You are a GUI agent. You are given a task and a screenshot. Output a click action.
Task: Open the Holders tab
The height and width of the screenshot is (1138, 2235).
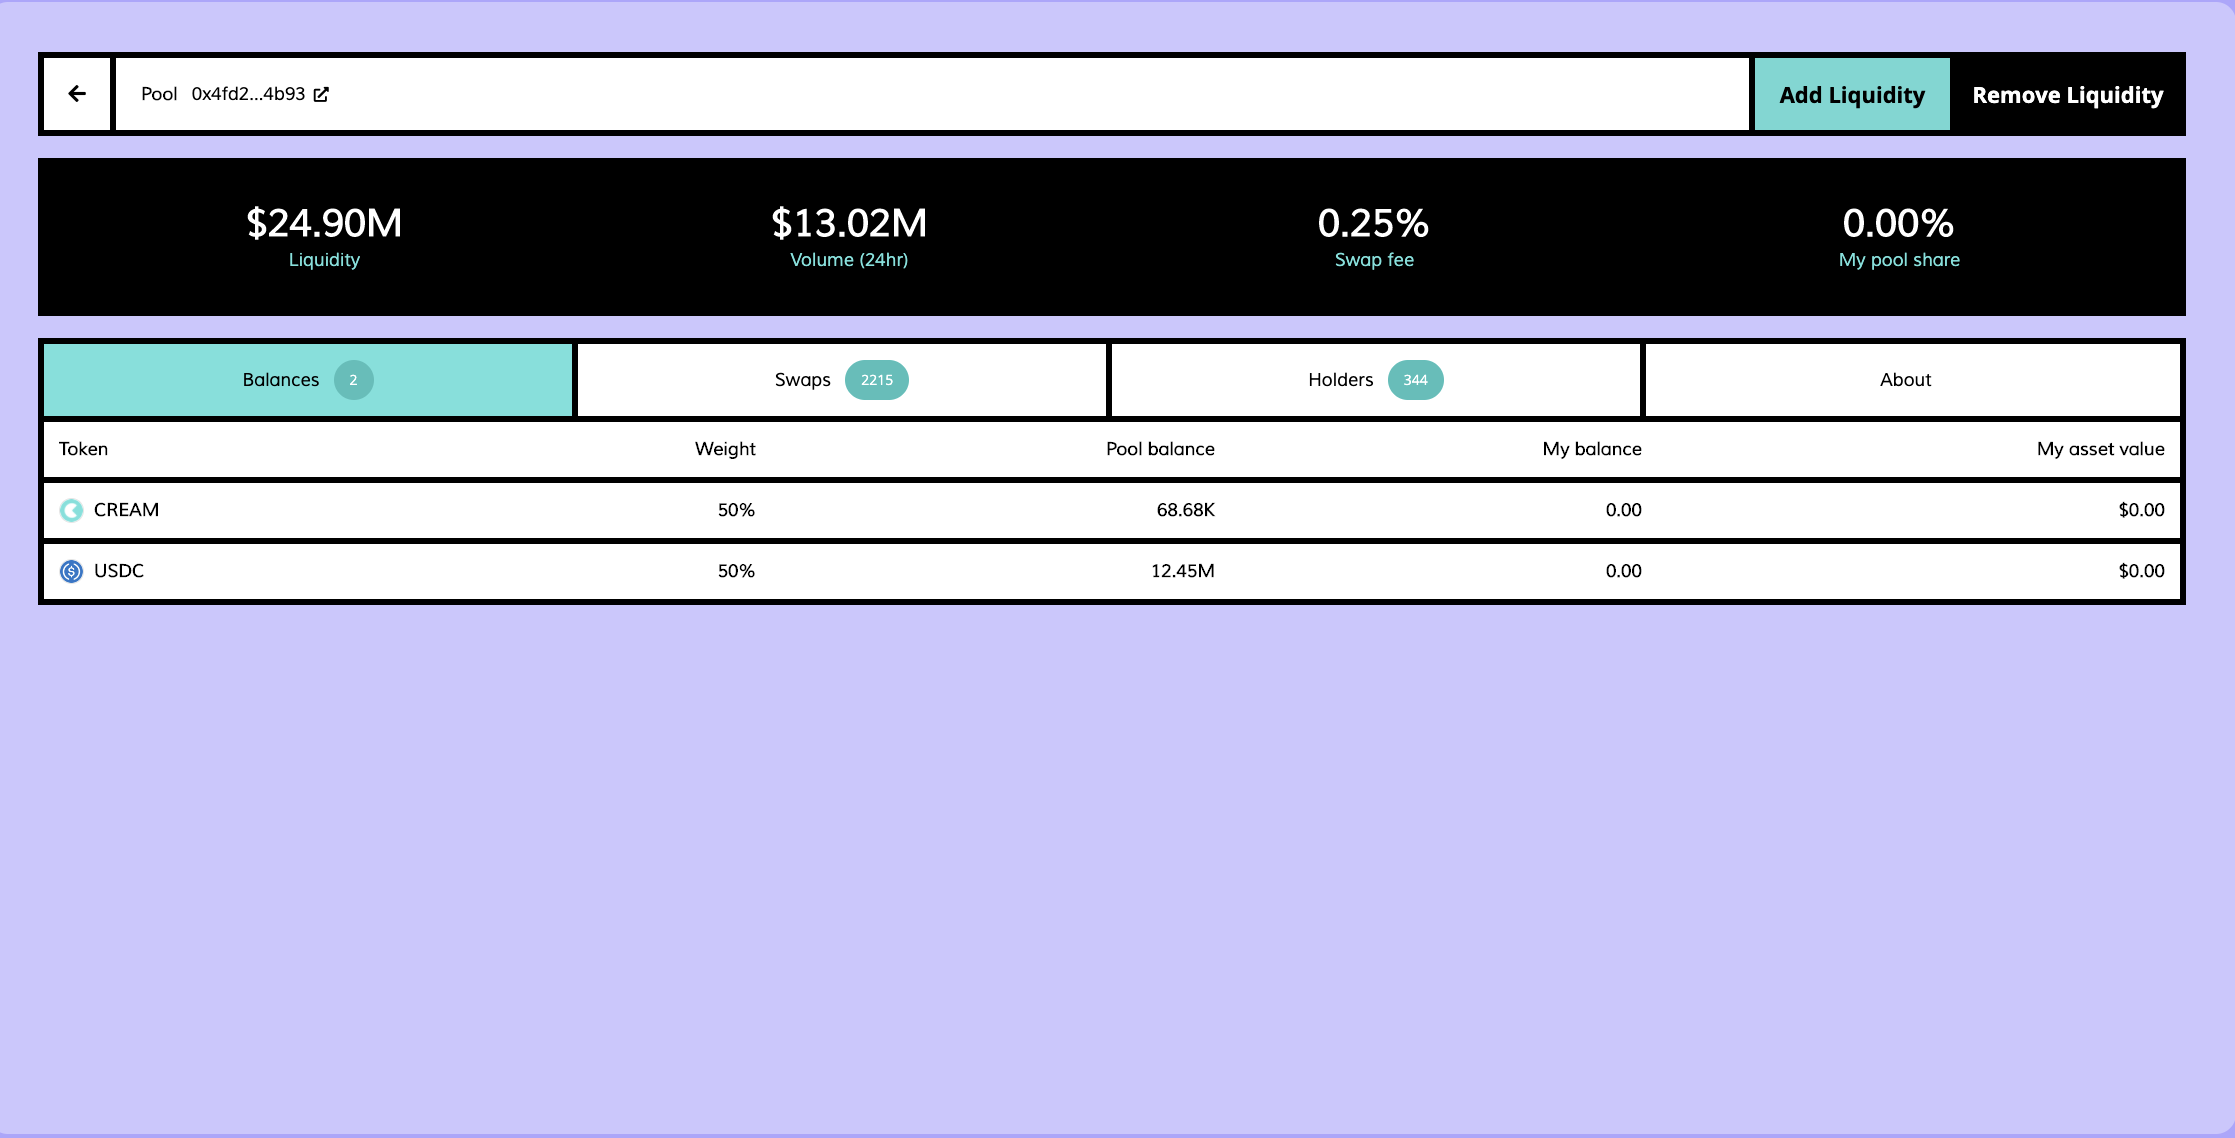(x=1340, y=380)
